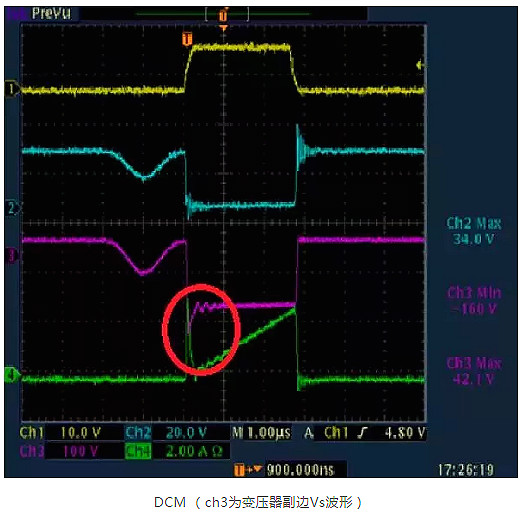Click the green Ch4 ground reference marker
Screen dimensions: 521x512
[12, 376]
